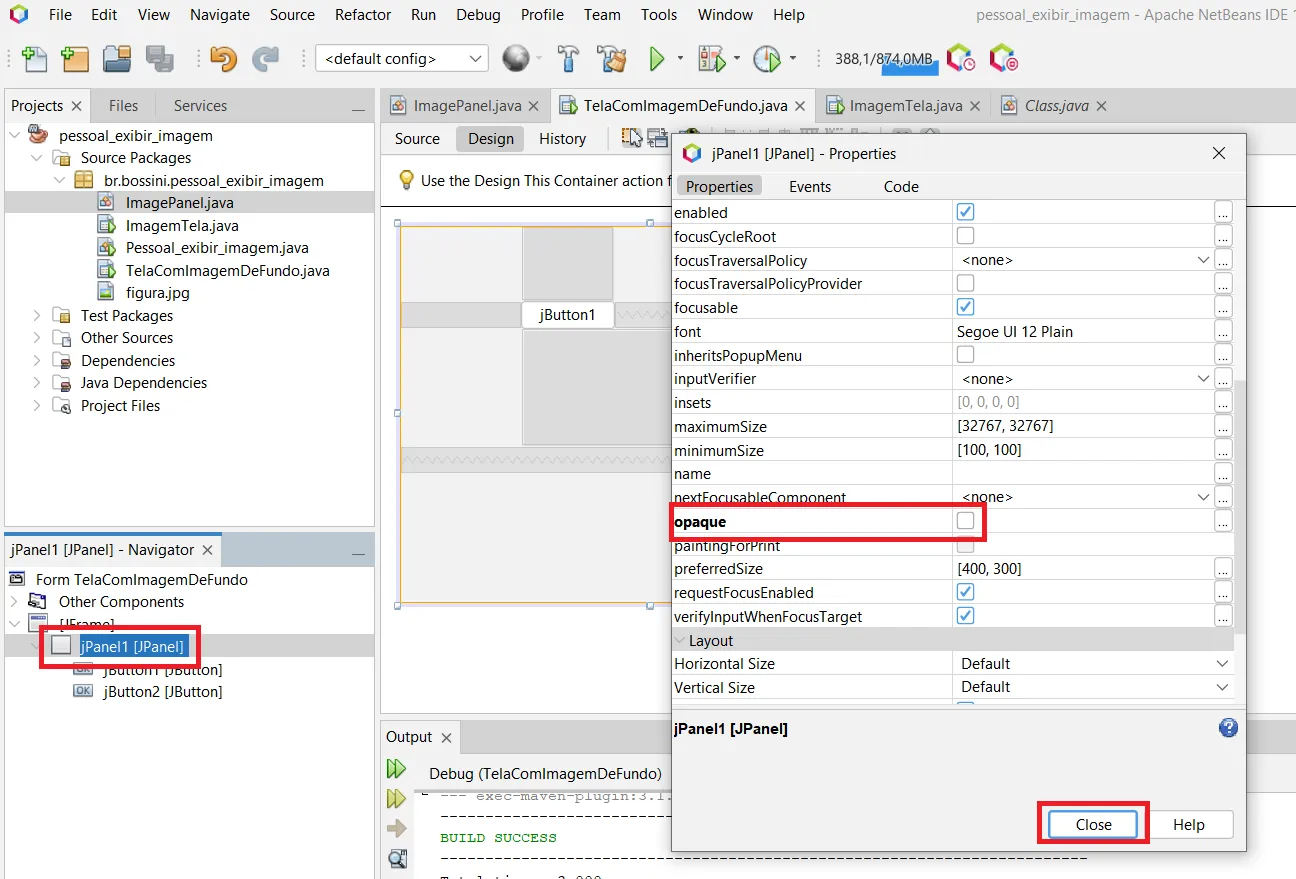
Task: Select ImagePanel.java in the Projects tree
Action: 179,203
